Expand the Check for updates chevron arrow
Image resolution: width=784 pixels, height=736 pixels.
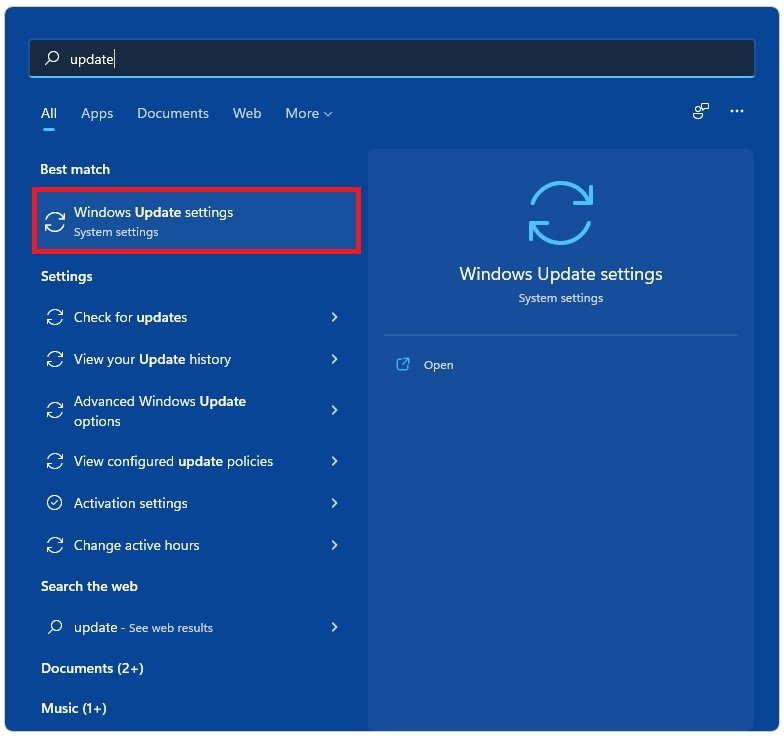(x=334, y=317)
